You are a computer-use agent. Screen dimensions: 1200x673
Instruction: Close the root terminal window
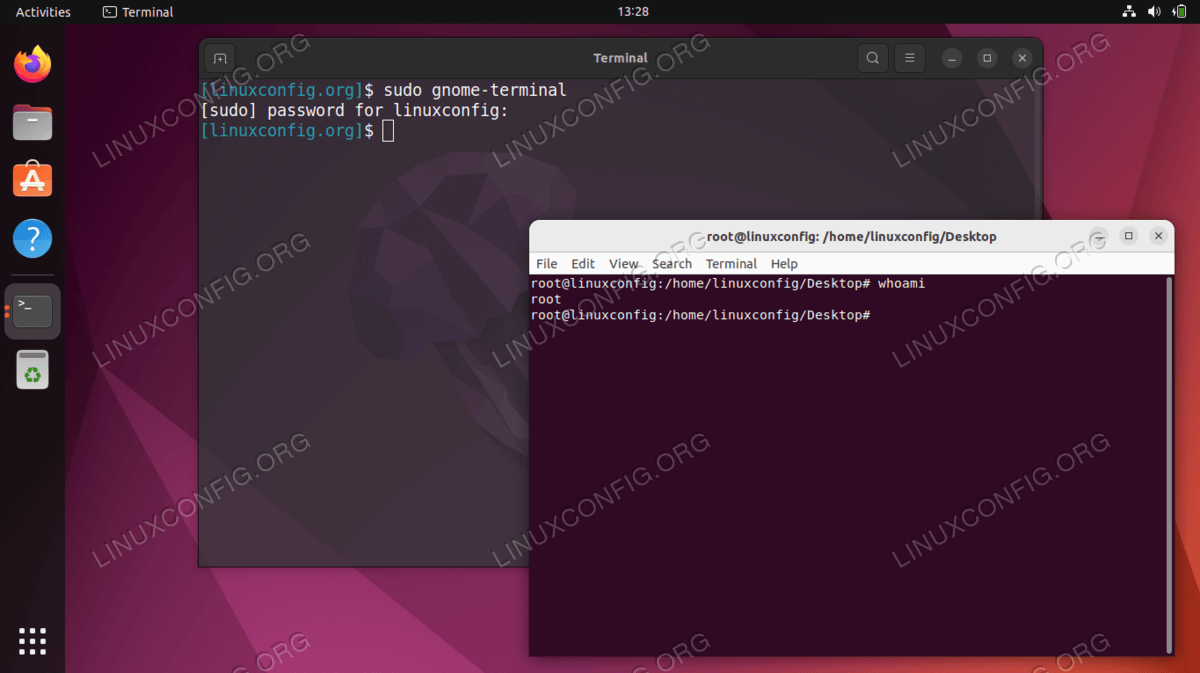[x=1158, y=236]
